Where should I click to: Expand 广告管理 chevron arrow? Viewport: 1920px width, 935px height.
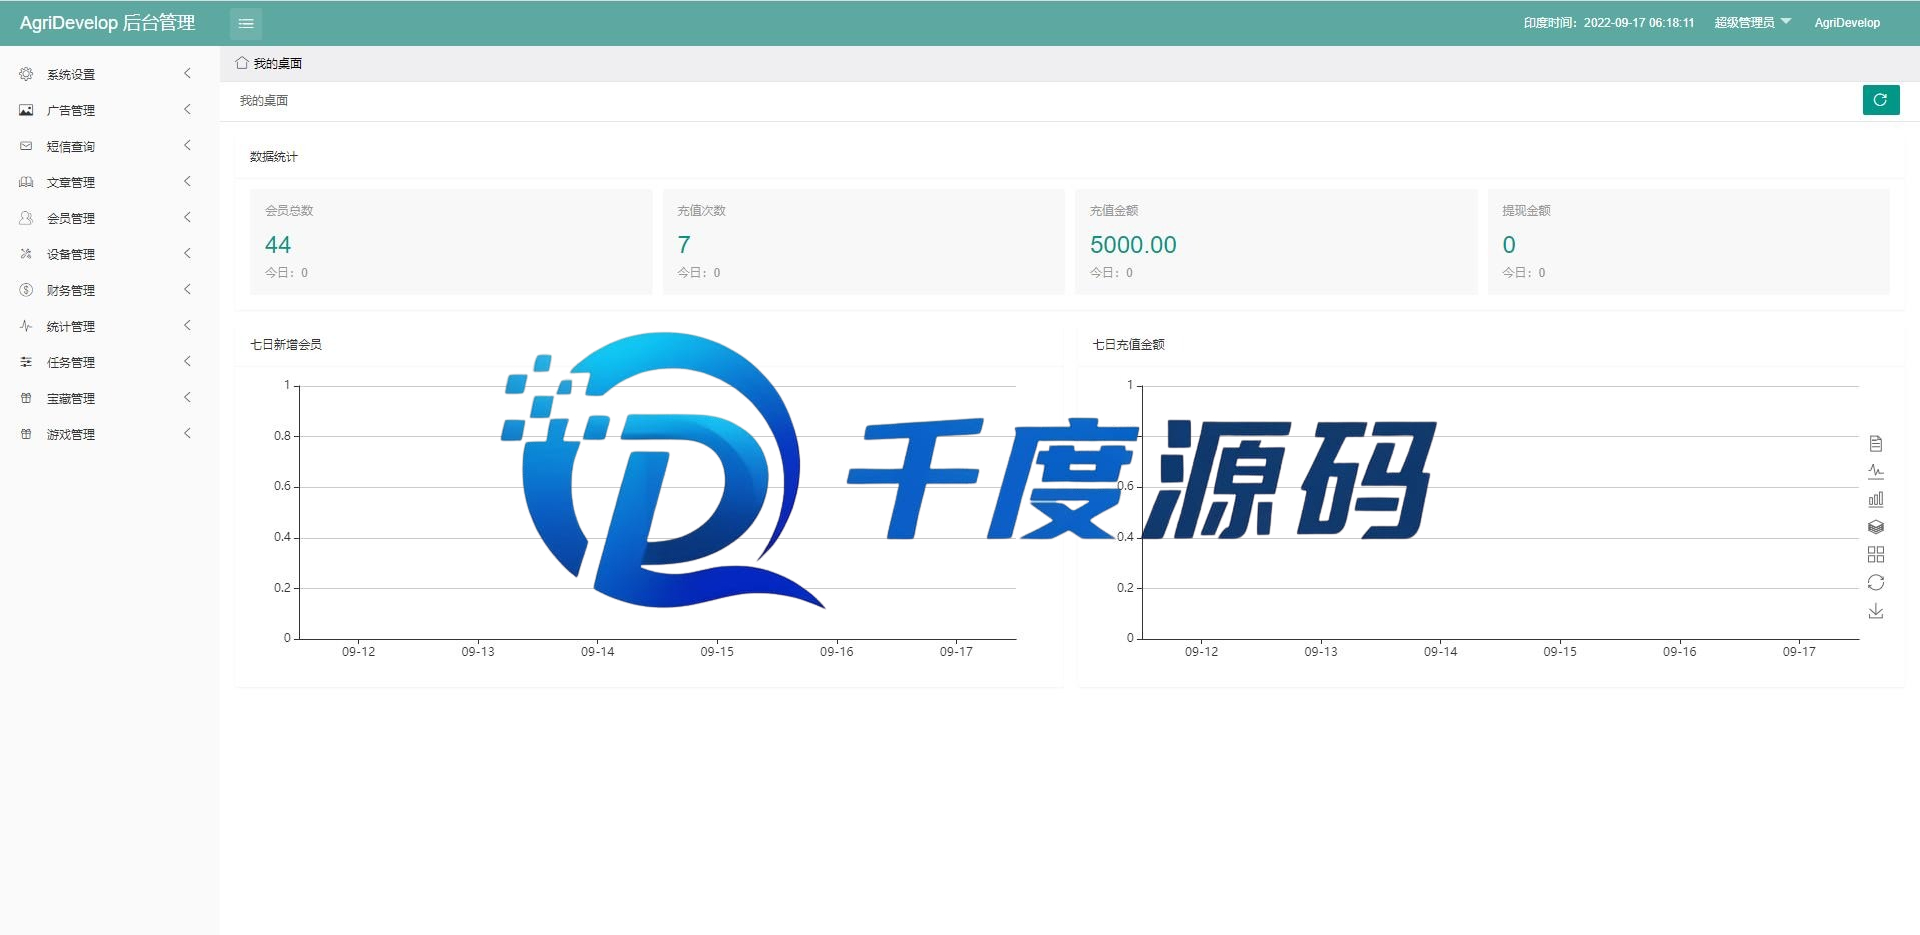point(187,110)
